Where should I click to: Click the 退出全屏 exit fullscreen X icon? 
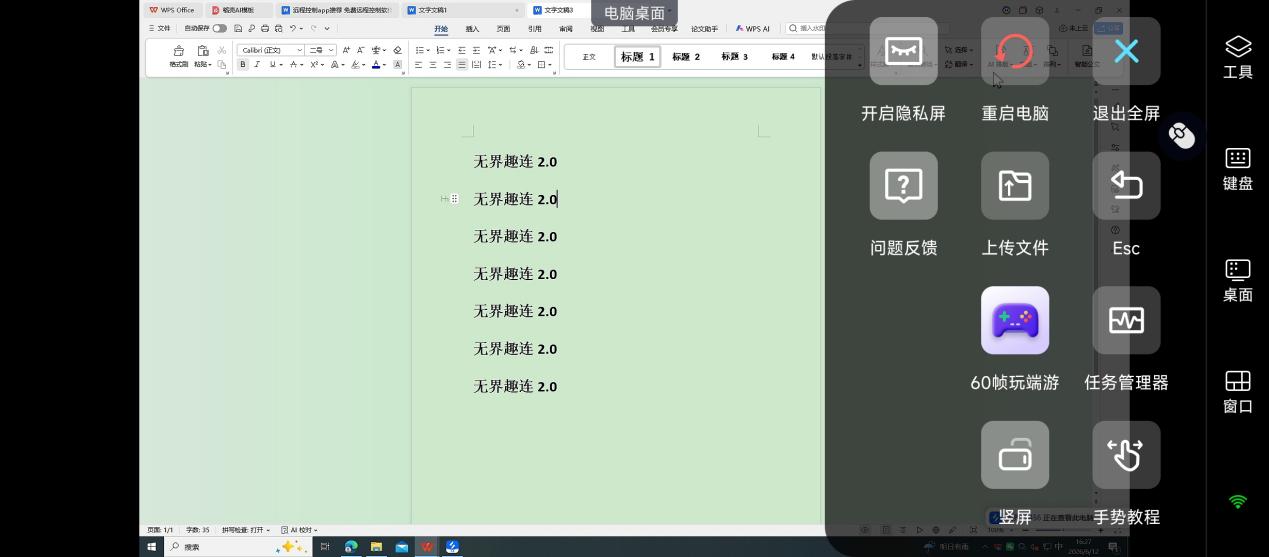click(1126, 51)
